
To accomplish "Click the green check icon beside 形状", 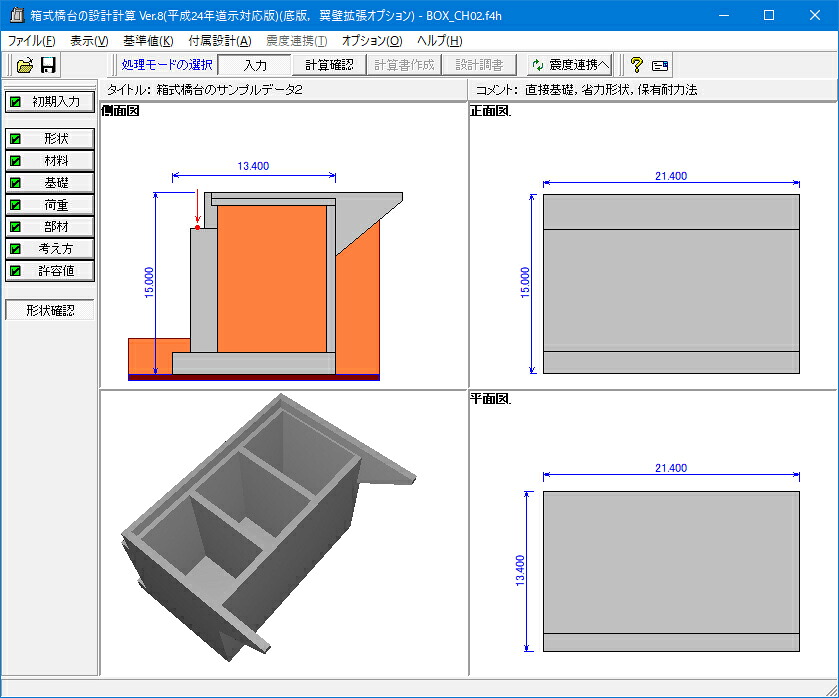I will (16, 139).
